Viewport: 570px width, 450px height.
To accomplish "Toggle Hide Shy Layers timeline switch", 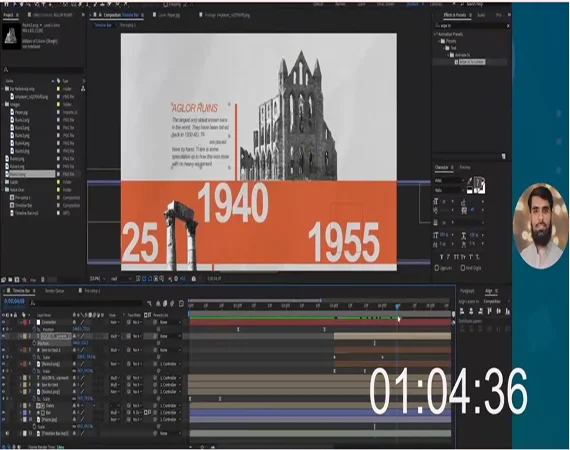I will 158,303.
